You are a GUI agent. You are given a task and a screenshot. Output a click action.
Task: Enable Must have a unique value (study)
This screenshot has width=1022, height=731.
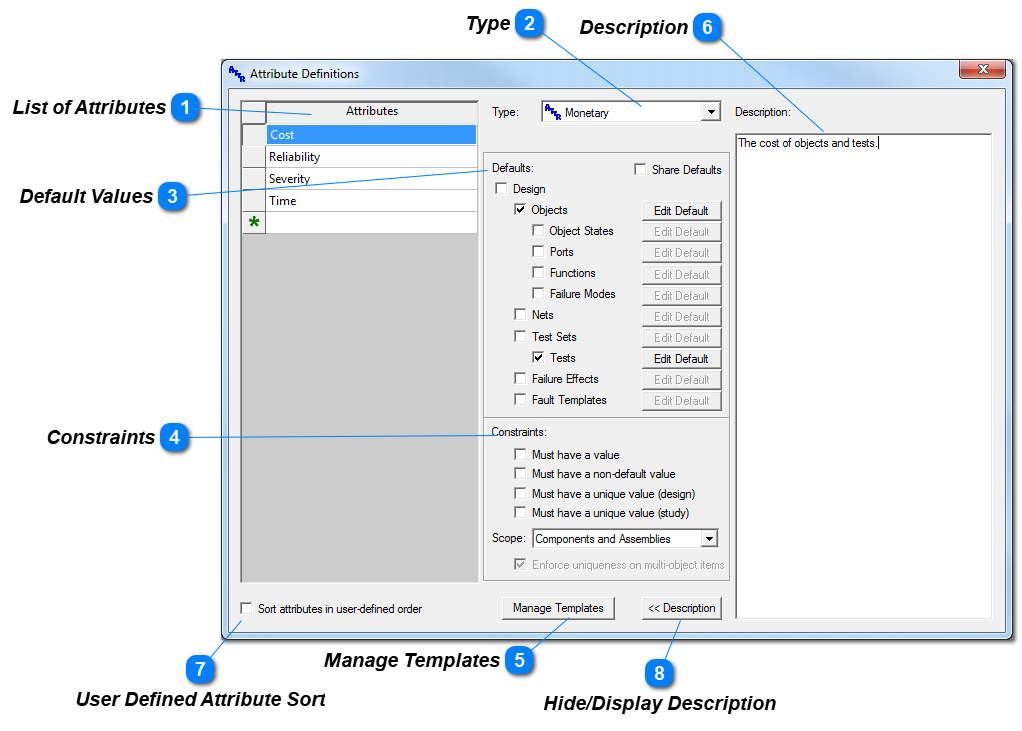(520, 512)
